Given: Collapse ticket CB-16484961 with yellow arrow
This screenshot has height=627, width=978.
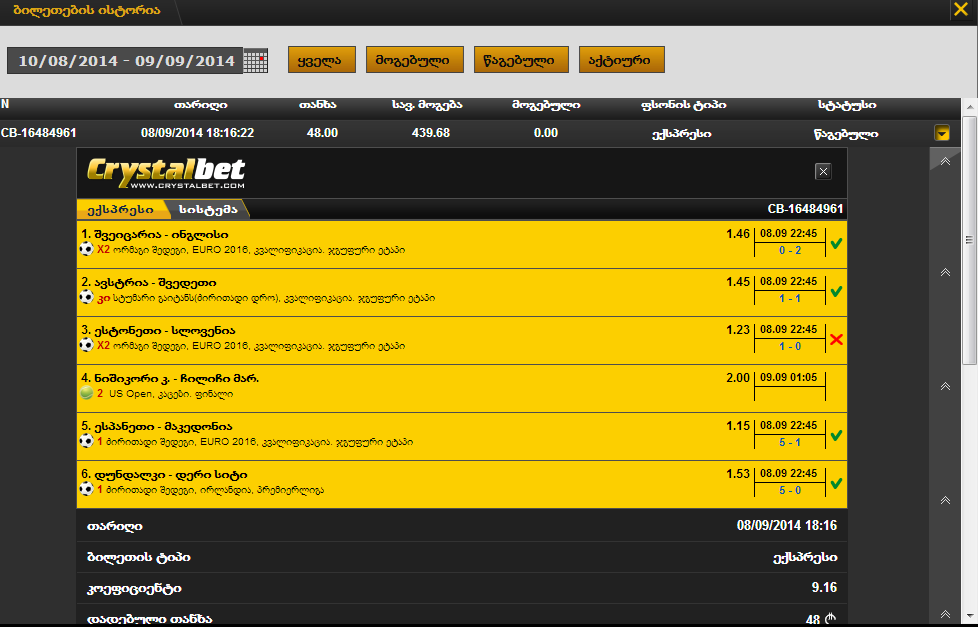Looking at the screenshot, I should coord(942,133).
